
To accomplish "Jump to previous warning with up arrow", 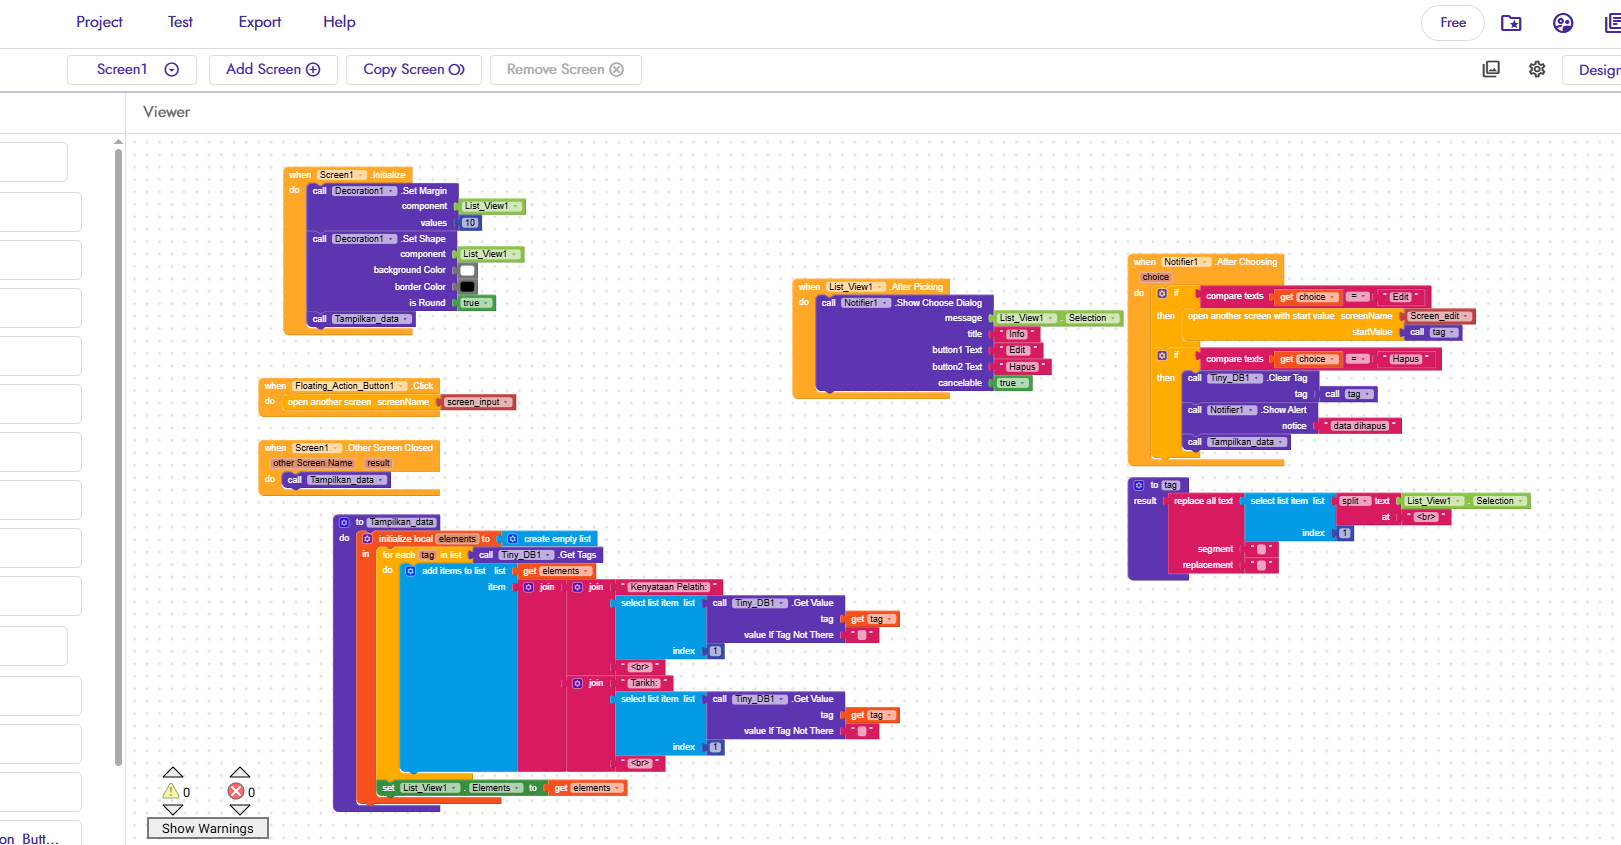I will coord(173,772).
